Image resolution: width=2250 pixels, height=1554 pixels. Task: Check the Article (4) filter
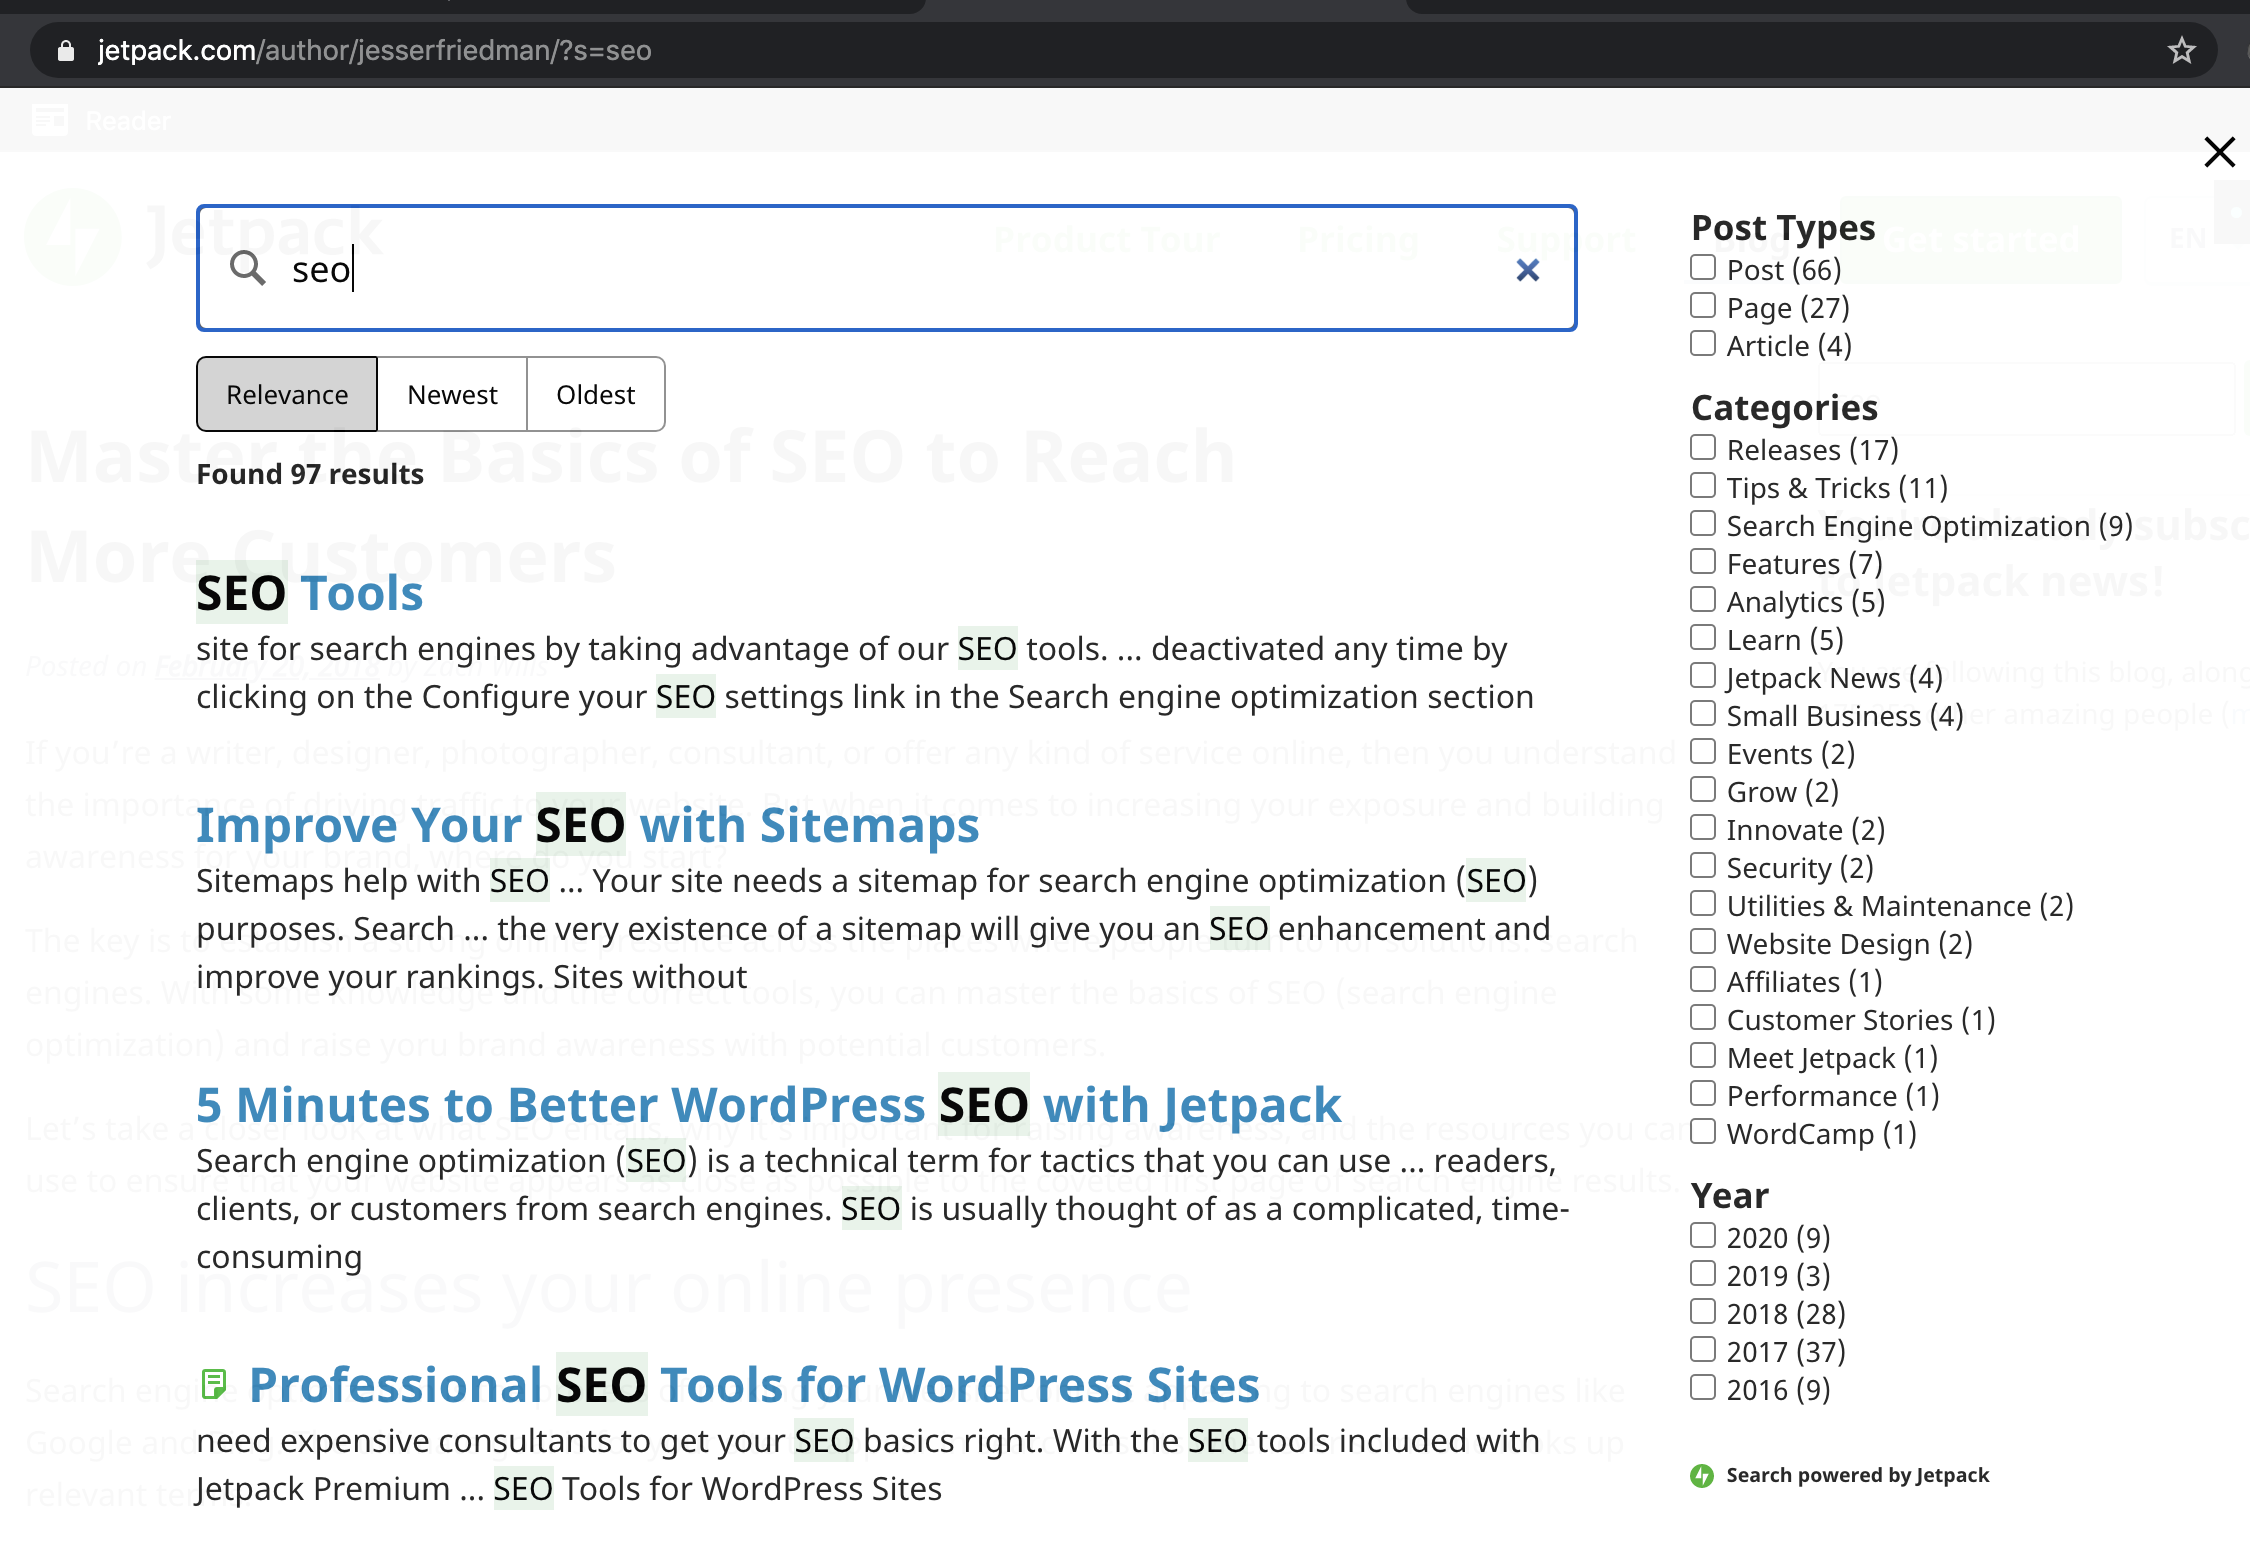1703,344
